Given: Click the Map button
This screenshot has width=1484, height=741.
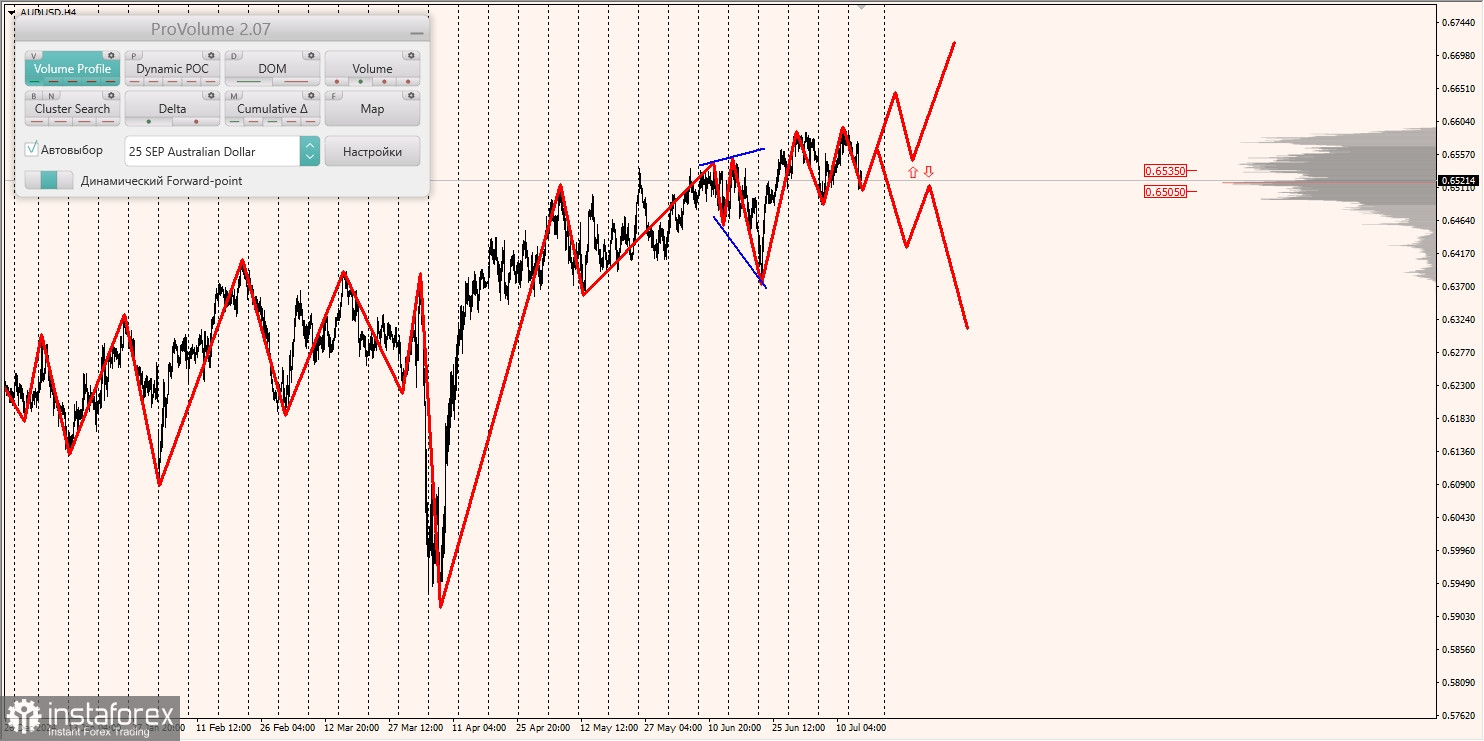Looking at the screenshot, I should [372, 109].
